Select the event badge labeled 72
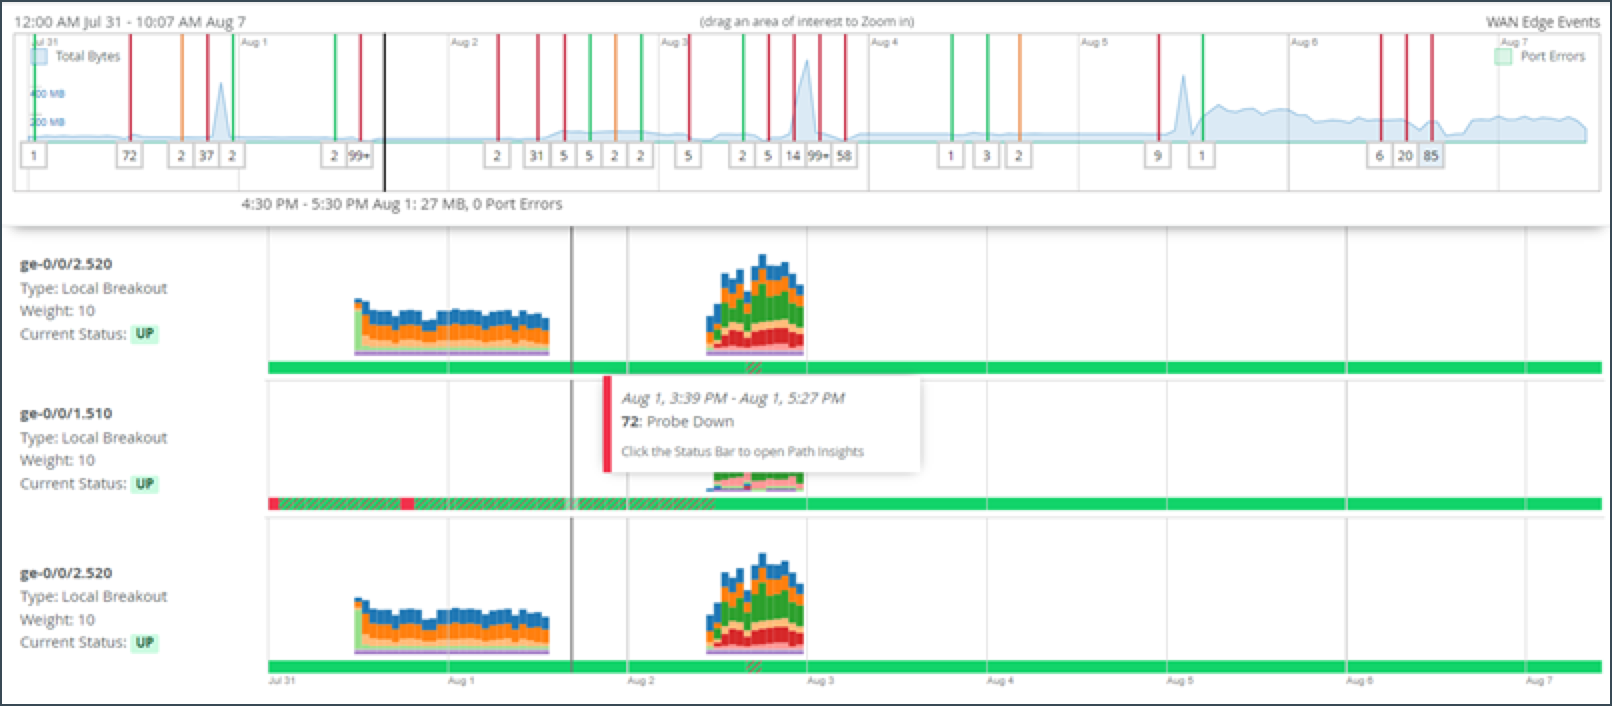Screen dimensions: 1612x706 129,156
